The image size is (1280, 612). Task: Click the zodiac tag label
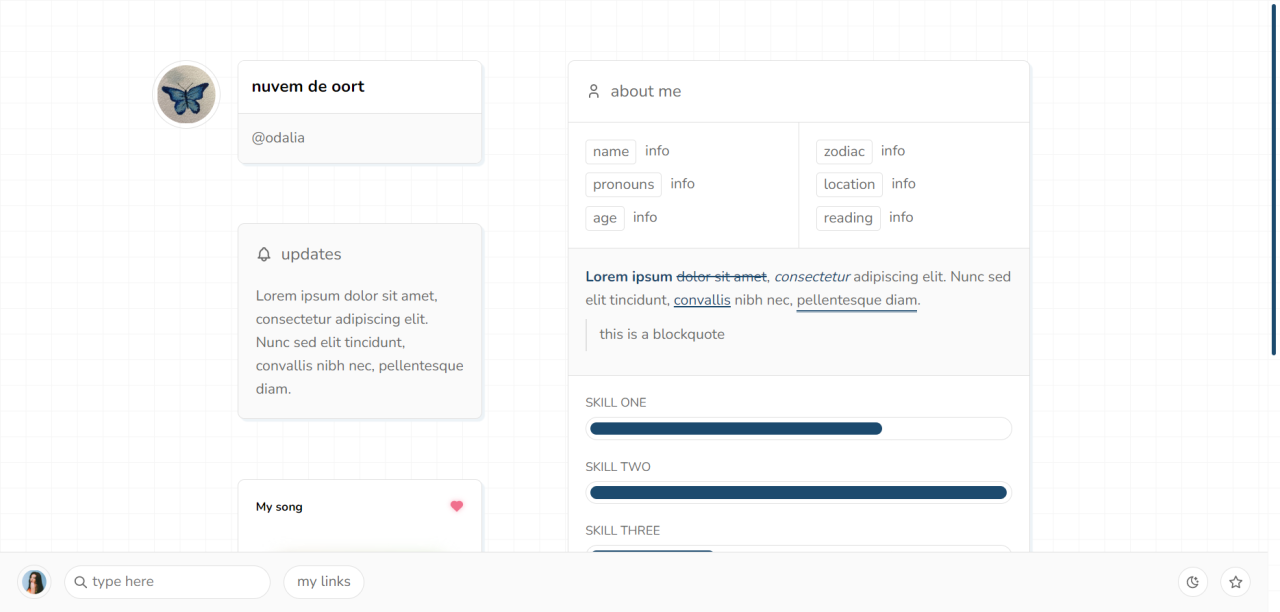point(844,152)
